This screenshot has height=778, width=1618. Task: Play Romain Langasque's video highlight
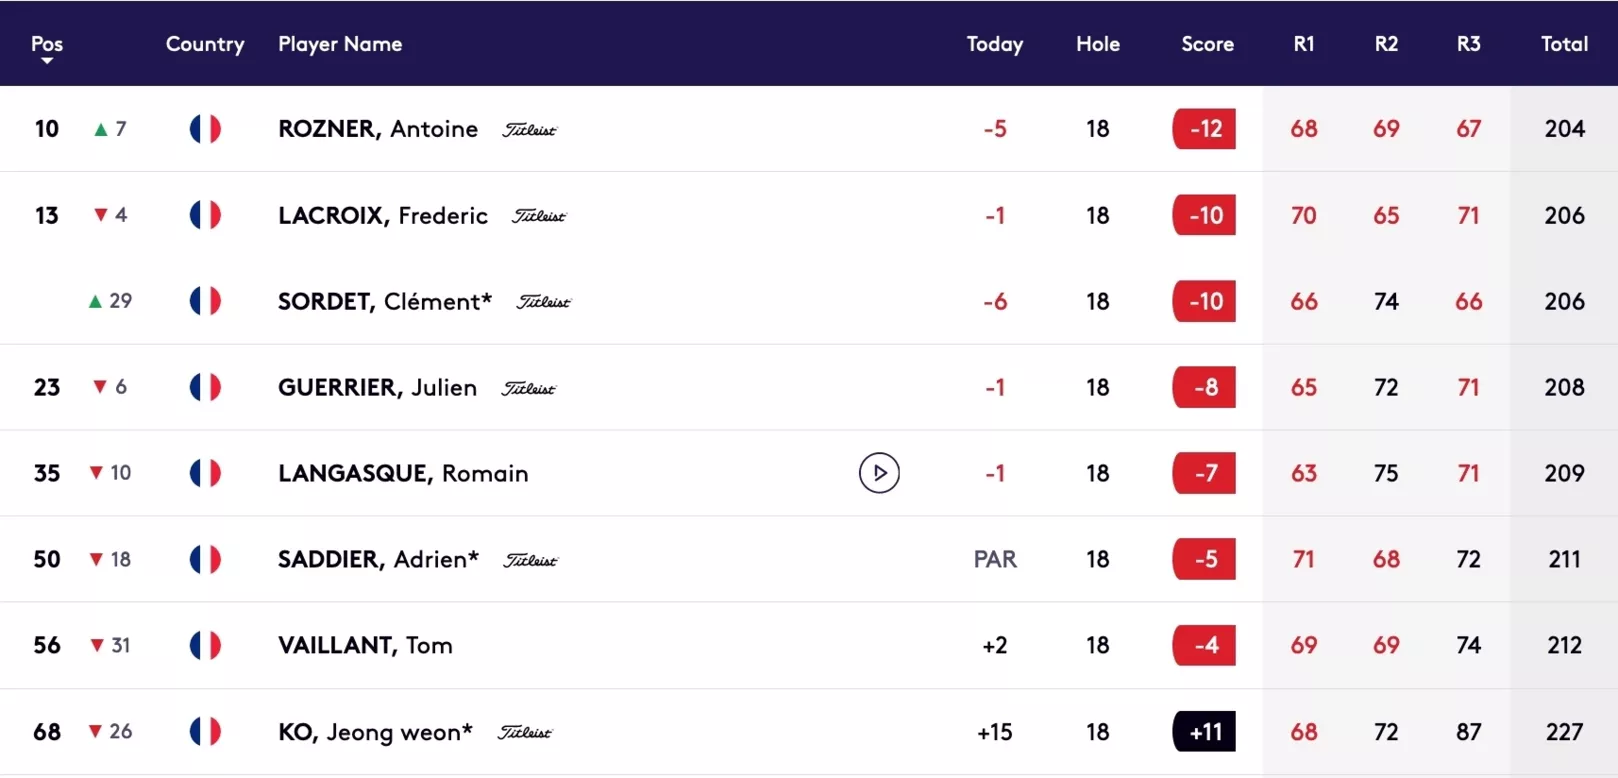pos(879,473)
